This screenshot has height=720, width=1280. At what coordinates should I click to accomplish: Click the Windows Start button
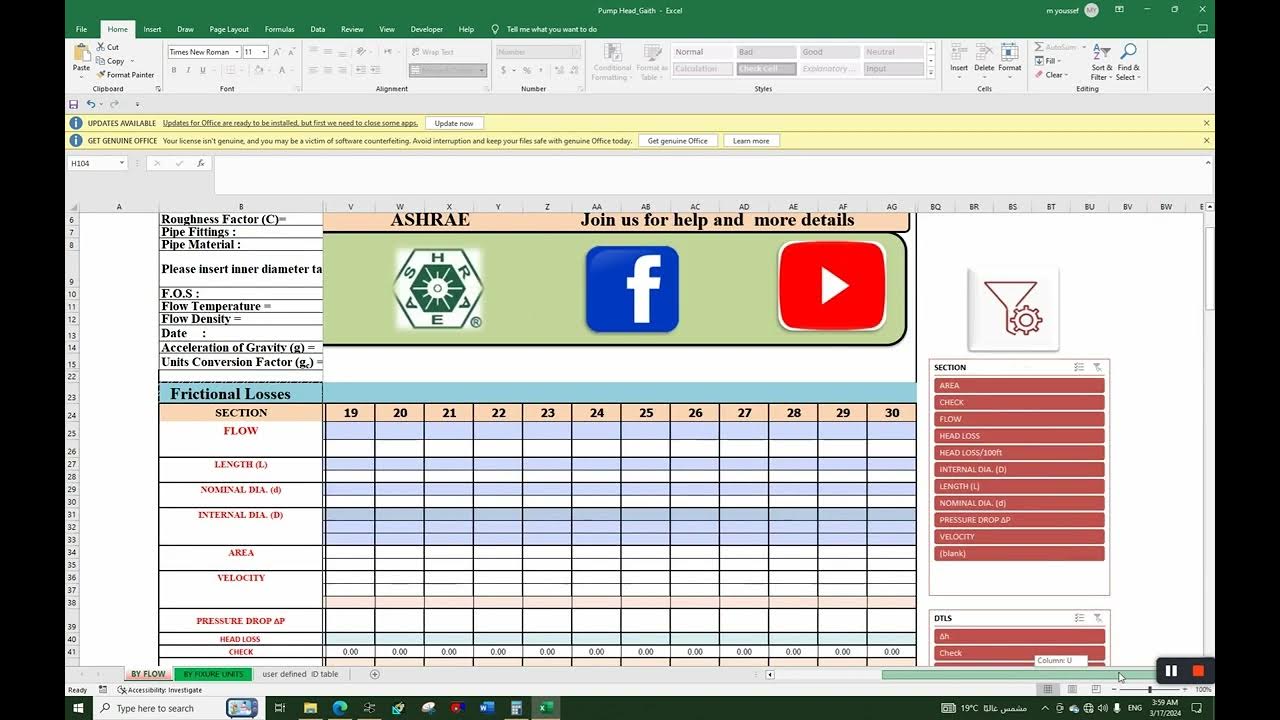coord(78,708)
